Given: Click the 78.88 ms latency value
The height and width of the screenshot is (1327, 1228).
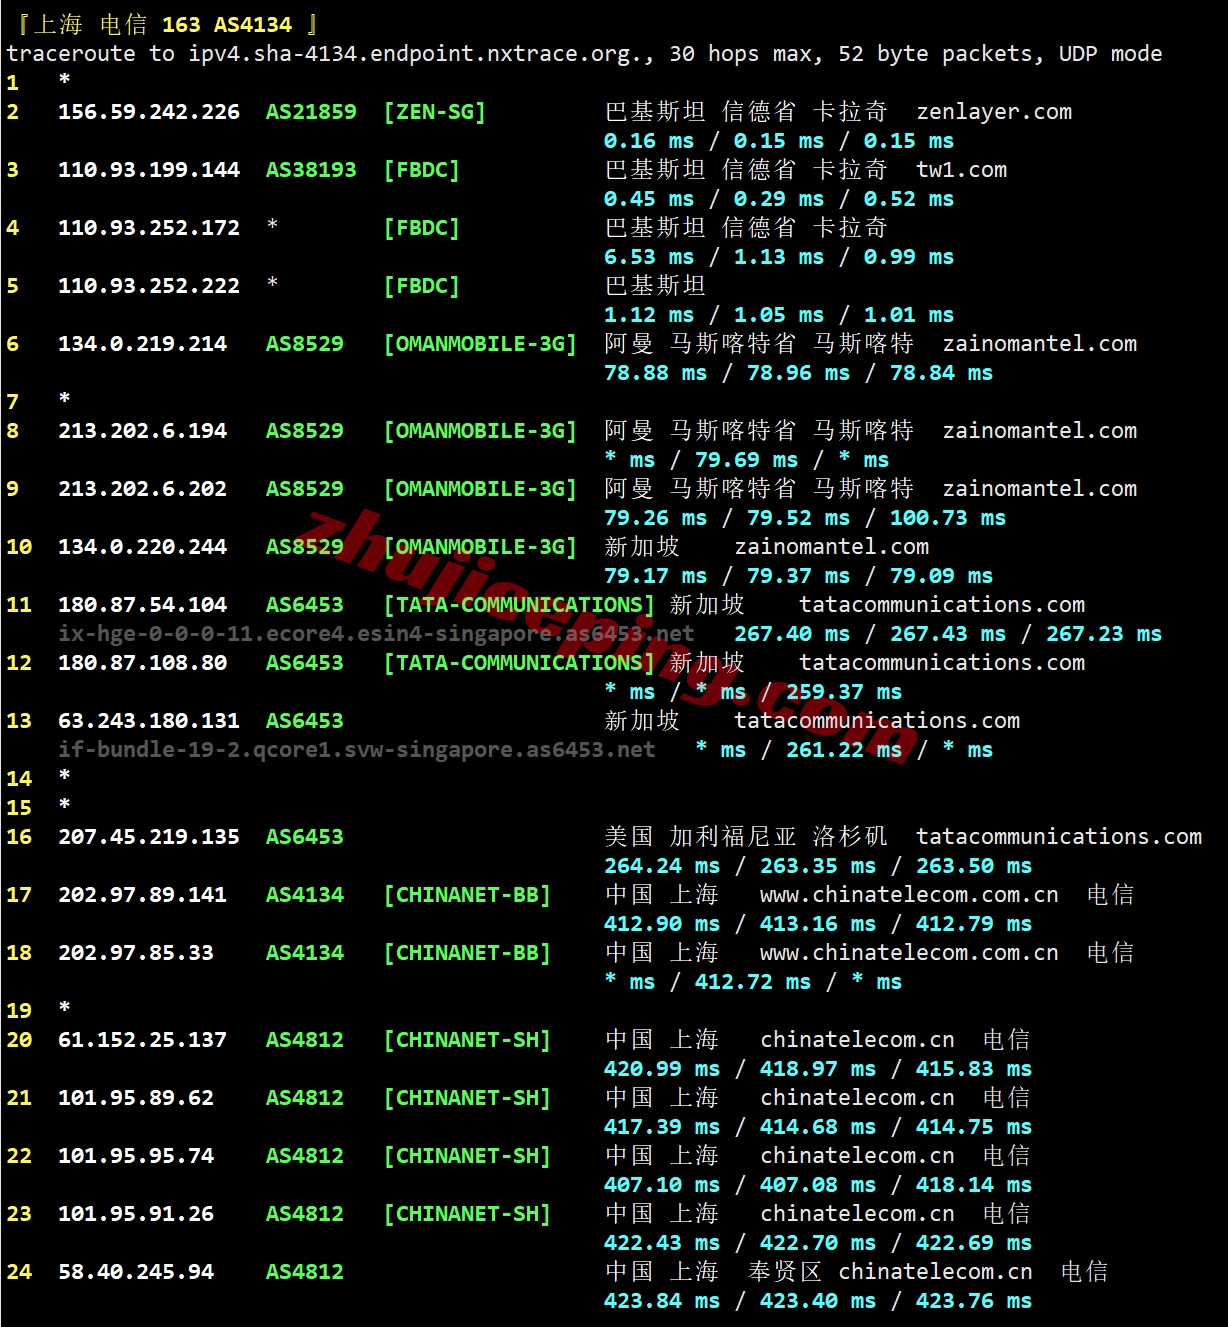Looking at the screenshot, I should coord(655,373).
